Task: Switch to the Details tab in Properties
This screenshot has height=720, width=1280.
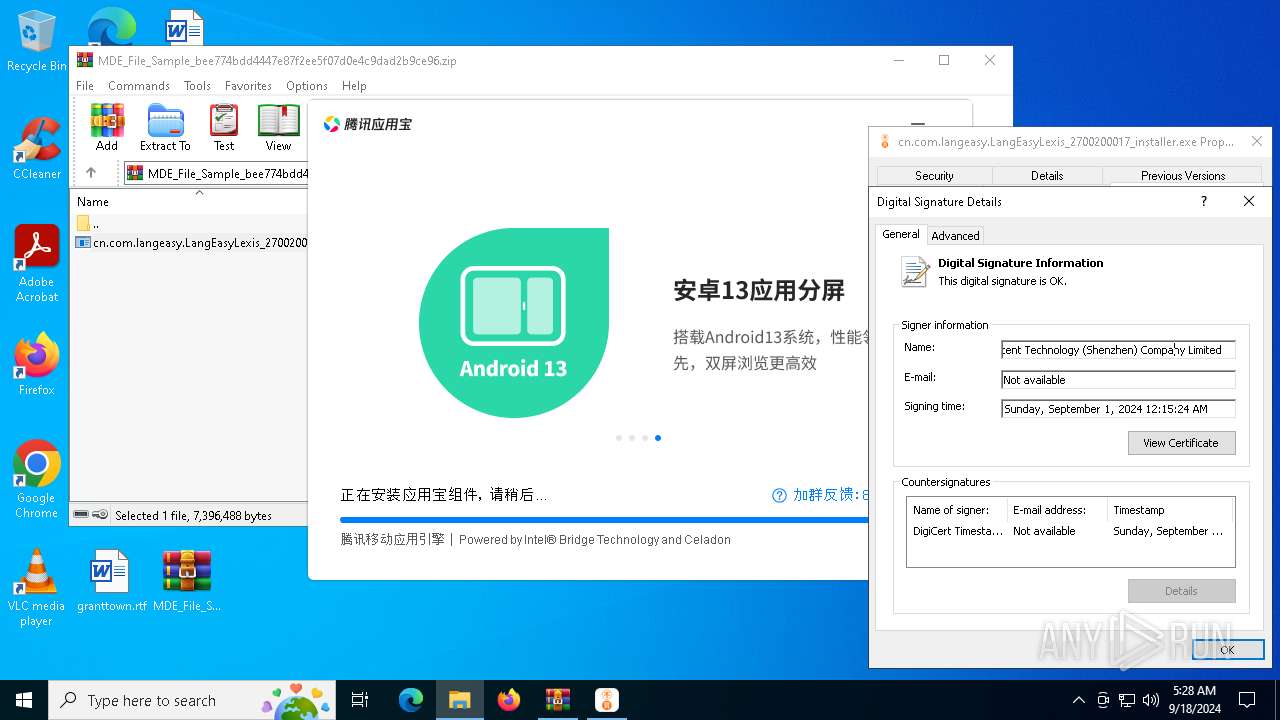Action: tap(1047, 176)
